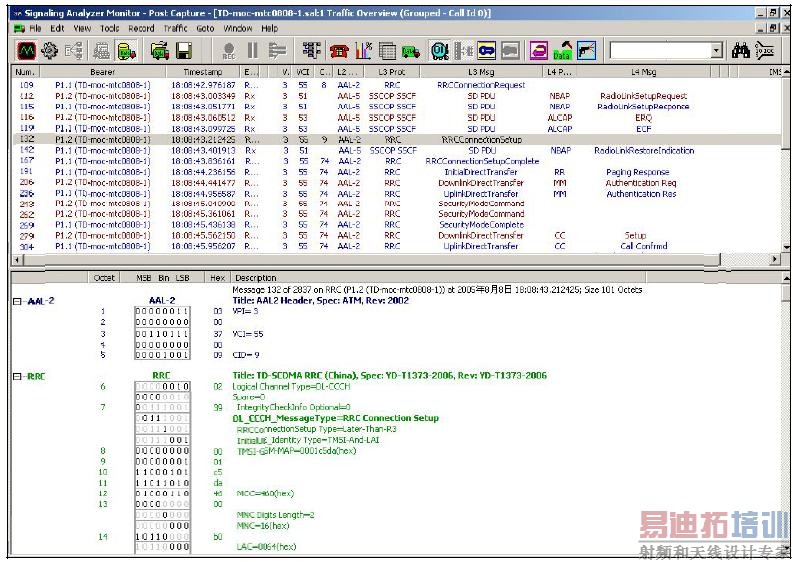
Task: Sort by the L3 Msg column header
Action: [x=481, y=72]
